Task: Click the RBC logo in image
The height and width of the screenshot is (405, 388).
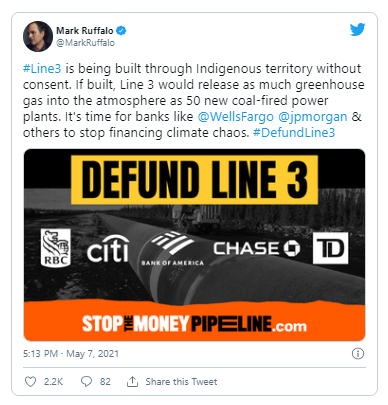Action: [56, 247]
